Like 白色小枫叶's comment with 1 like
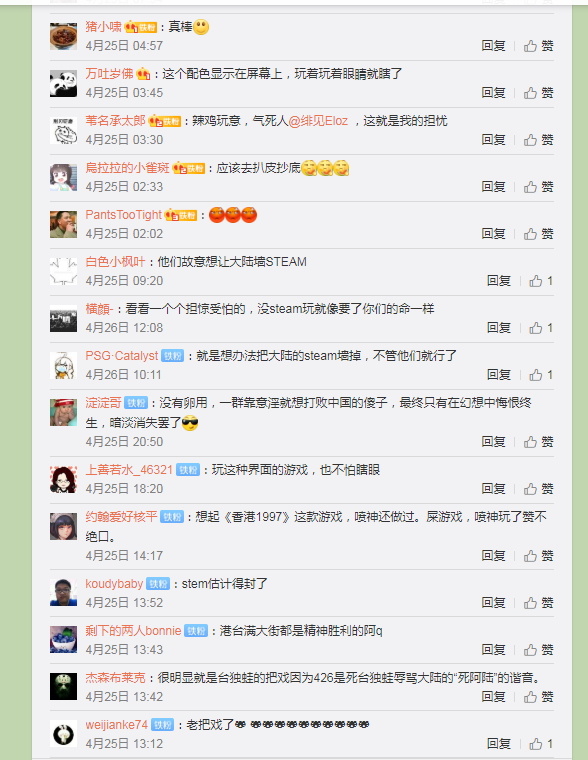The image size is (588, 760). click(541, 281)
